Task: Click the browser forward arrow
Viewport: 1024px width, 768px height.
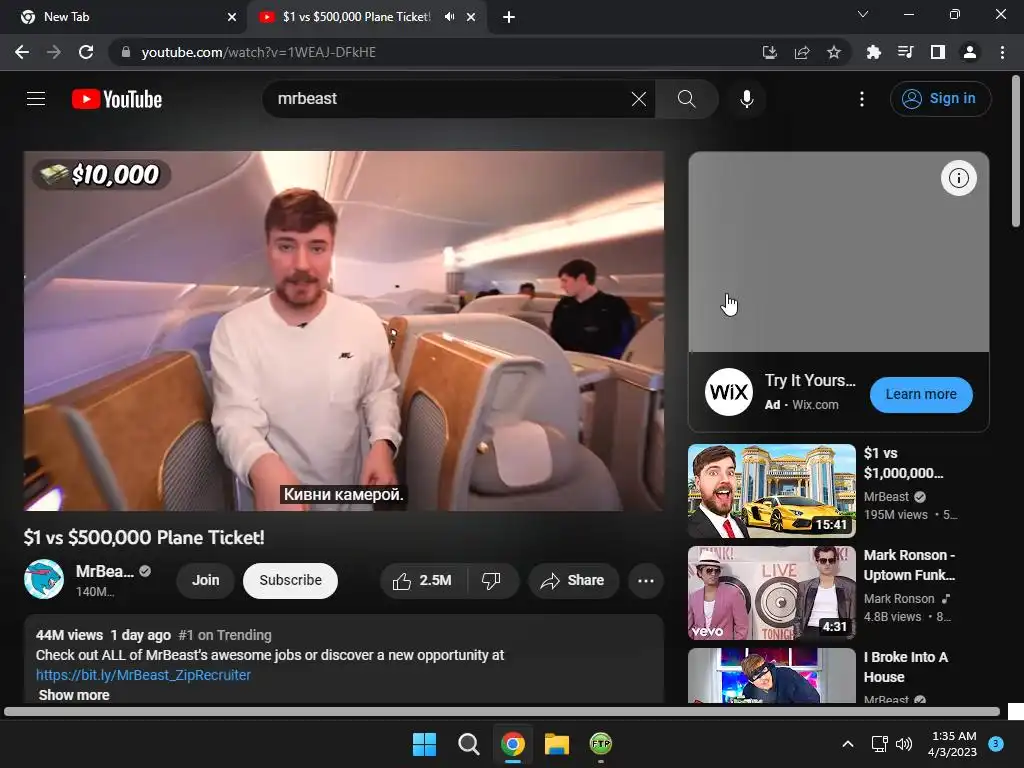Action: (54, 52)
